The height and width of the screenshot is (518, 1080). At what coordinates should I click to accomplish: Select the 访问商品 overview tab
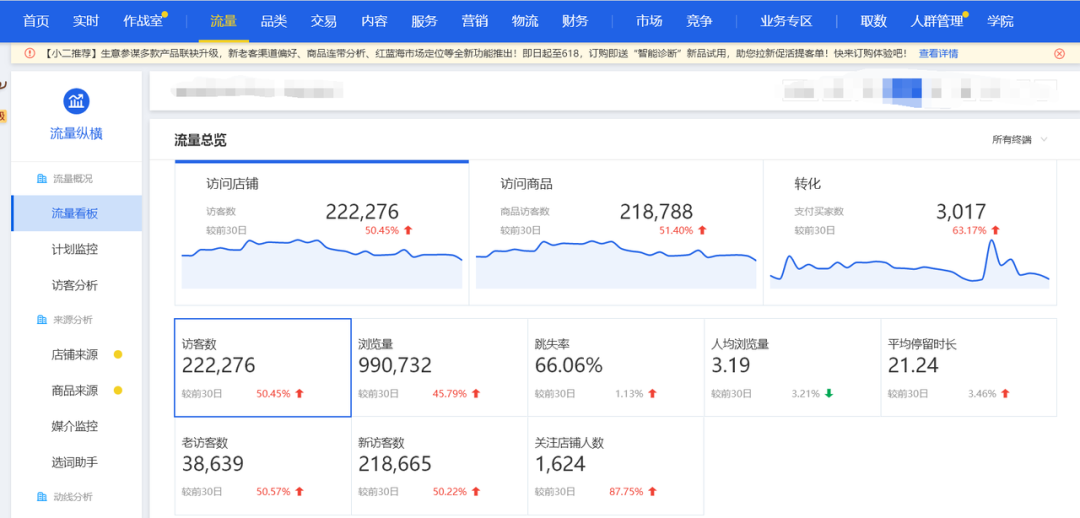click(x=616, y=233)
